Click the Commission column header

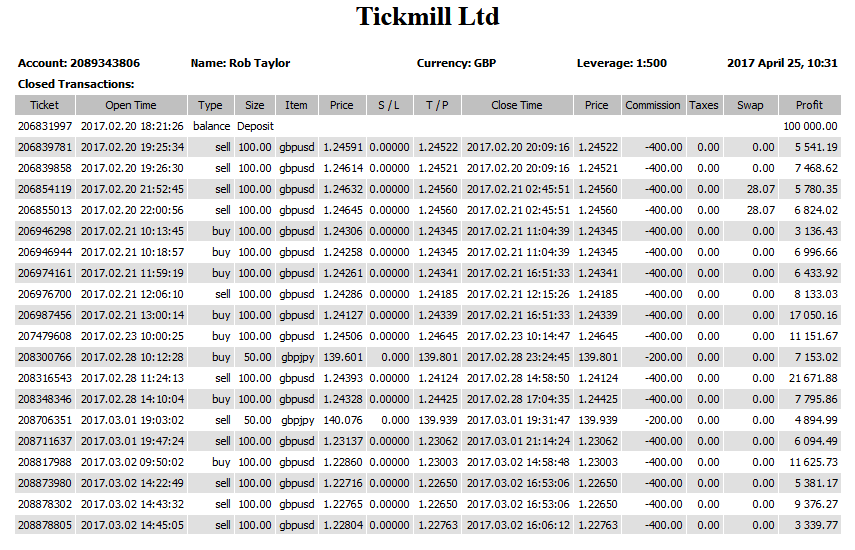(x=653, y=105)
